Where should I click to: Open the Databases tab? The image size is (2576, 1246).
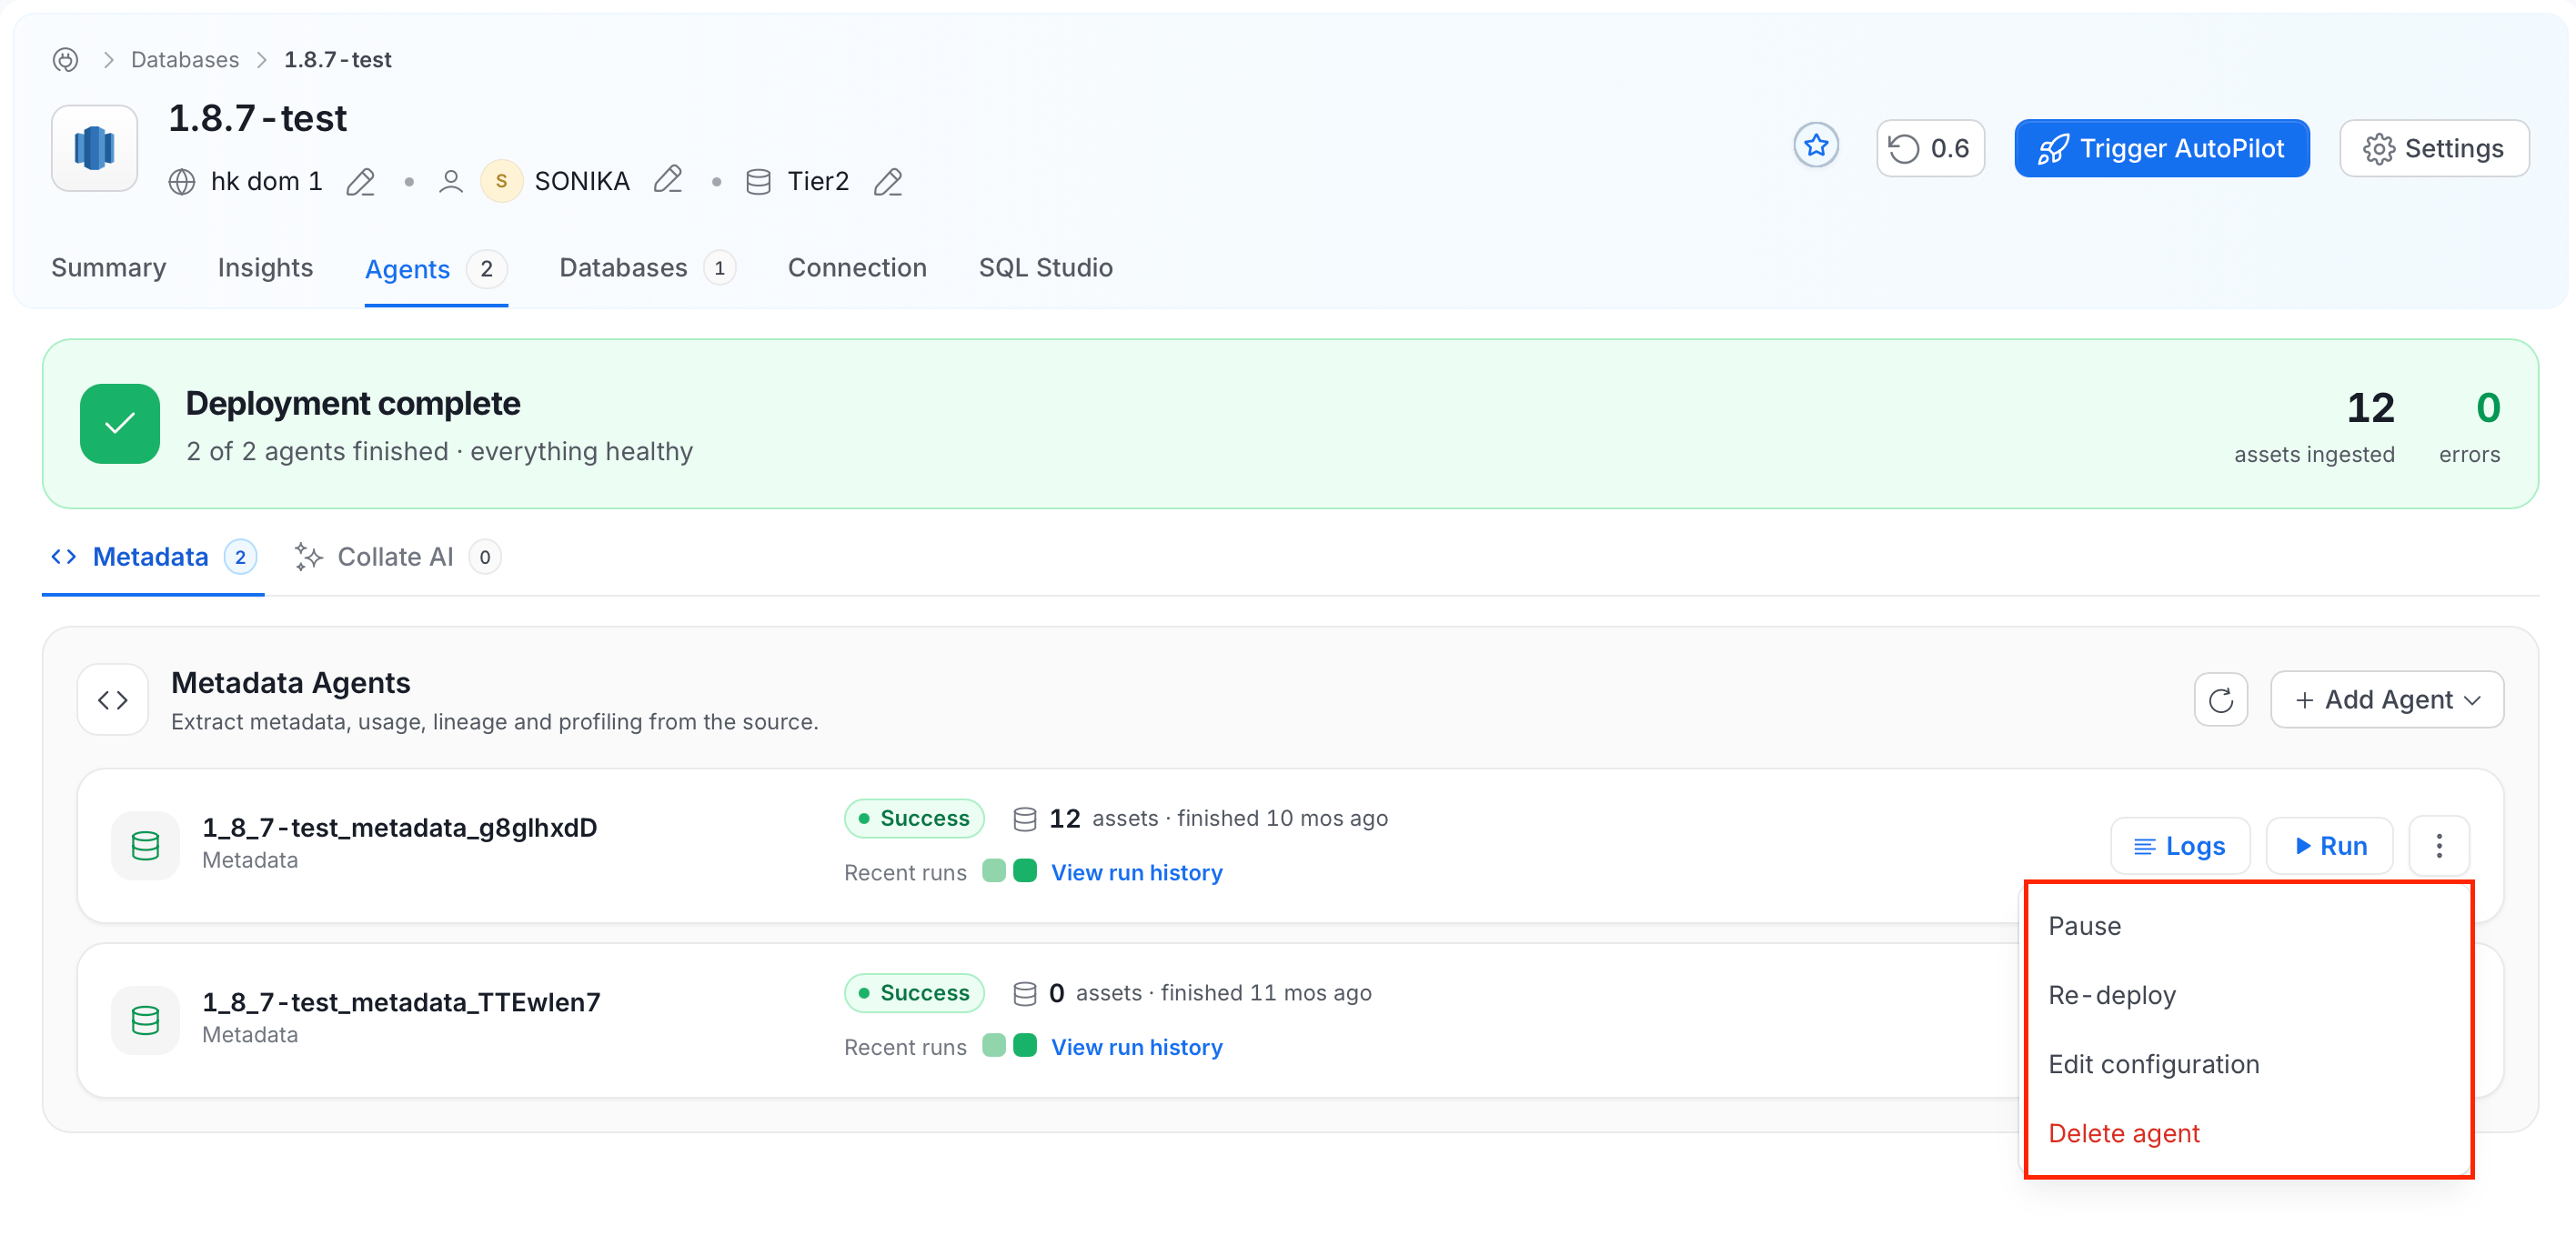click(647, 268)
